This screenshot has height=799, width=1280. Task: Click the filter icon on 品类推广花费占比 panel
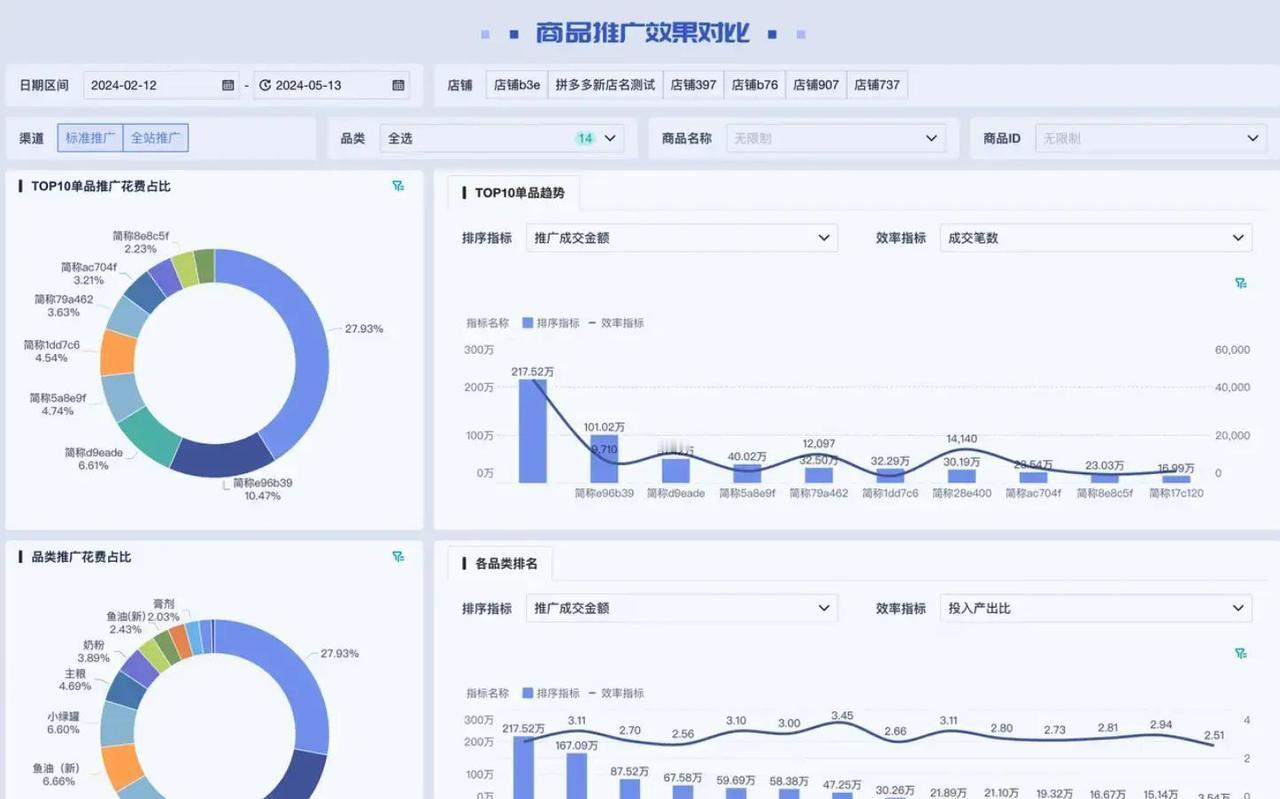coord(398,557)
